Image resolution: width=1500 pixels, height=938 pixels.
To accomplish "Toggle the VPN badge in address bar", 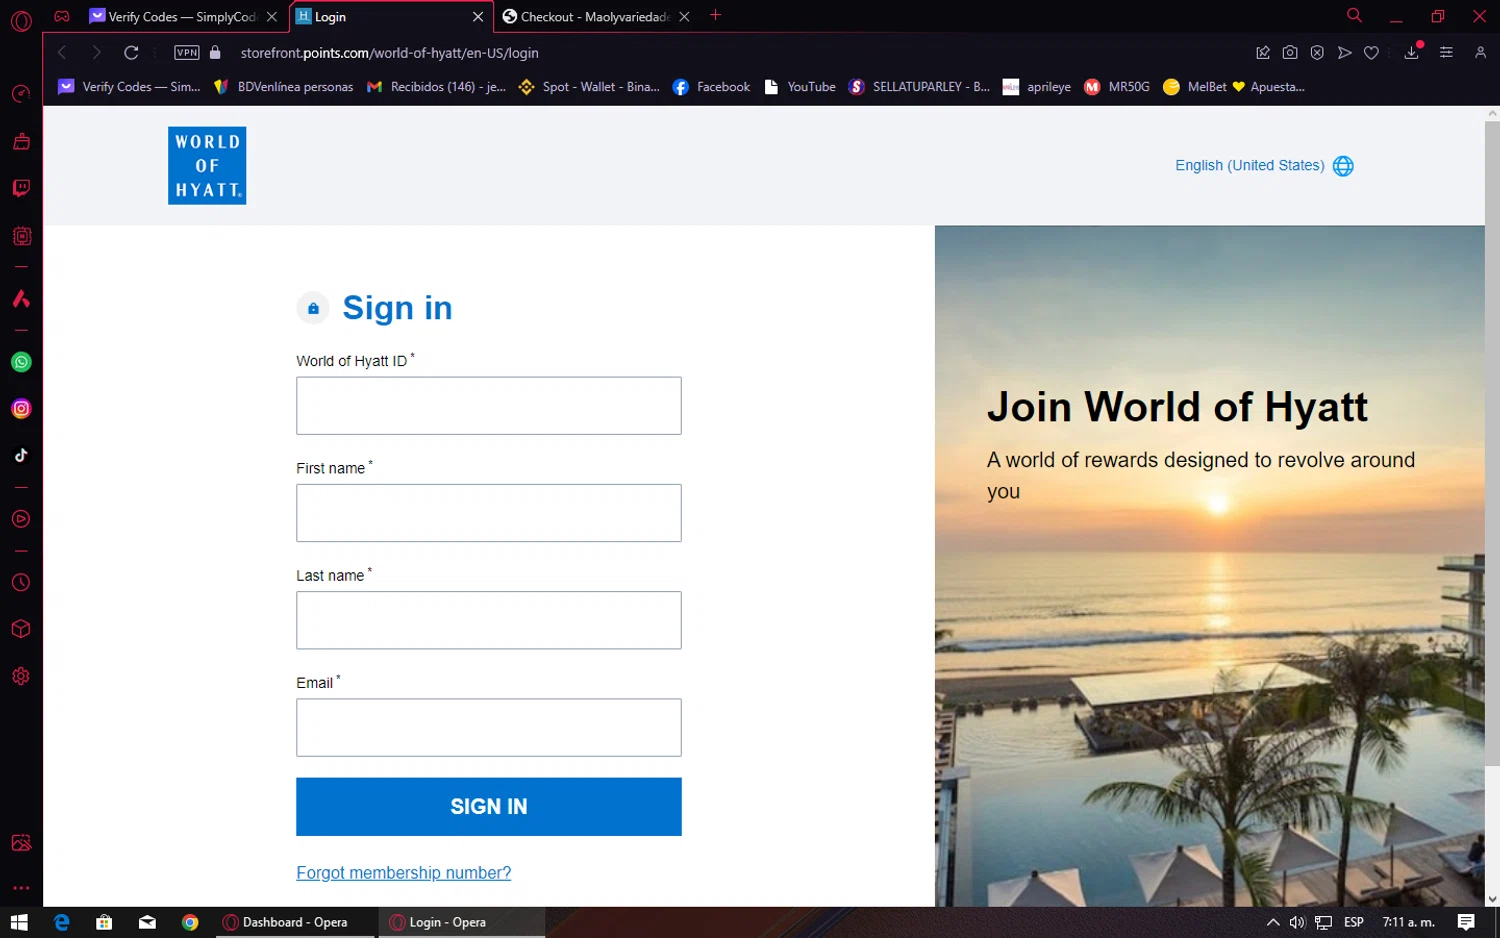I will pos(187,53).
